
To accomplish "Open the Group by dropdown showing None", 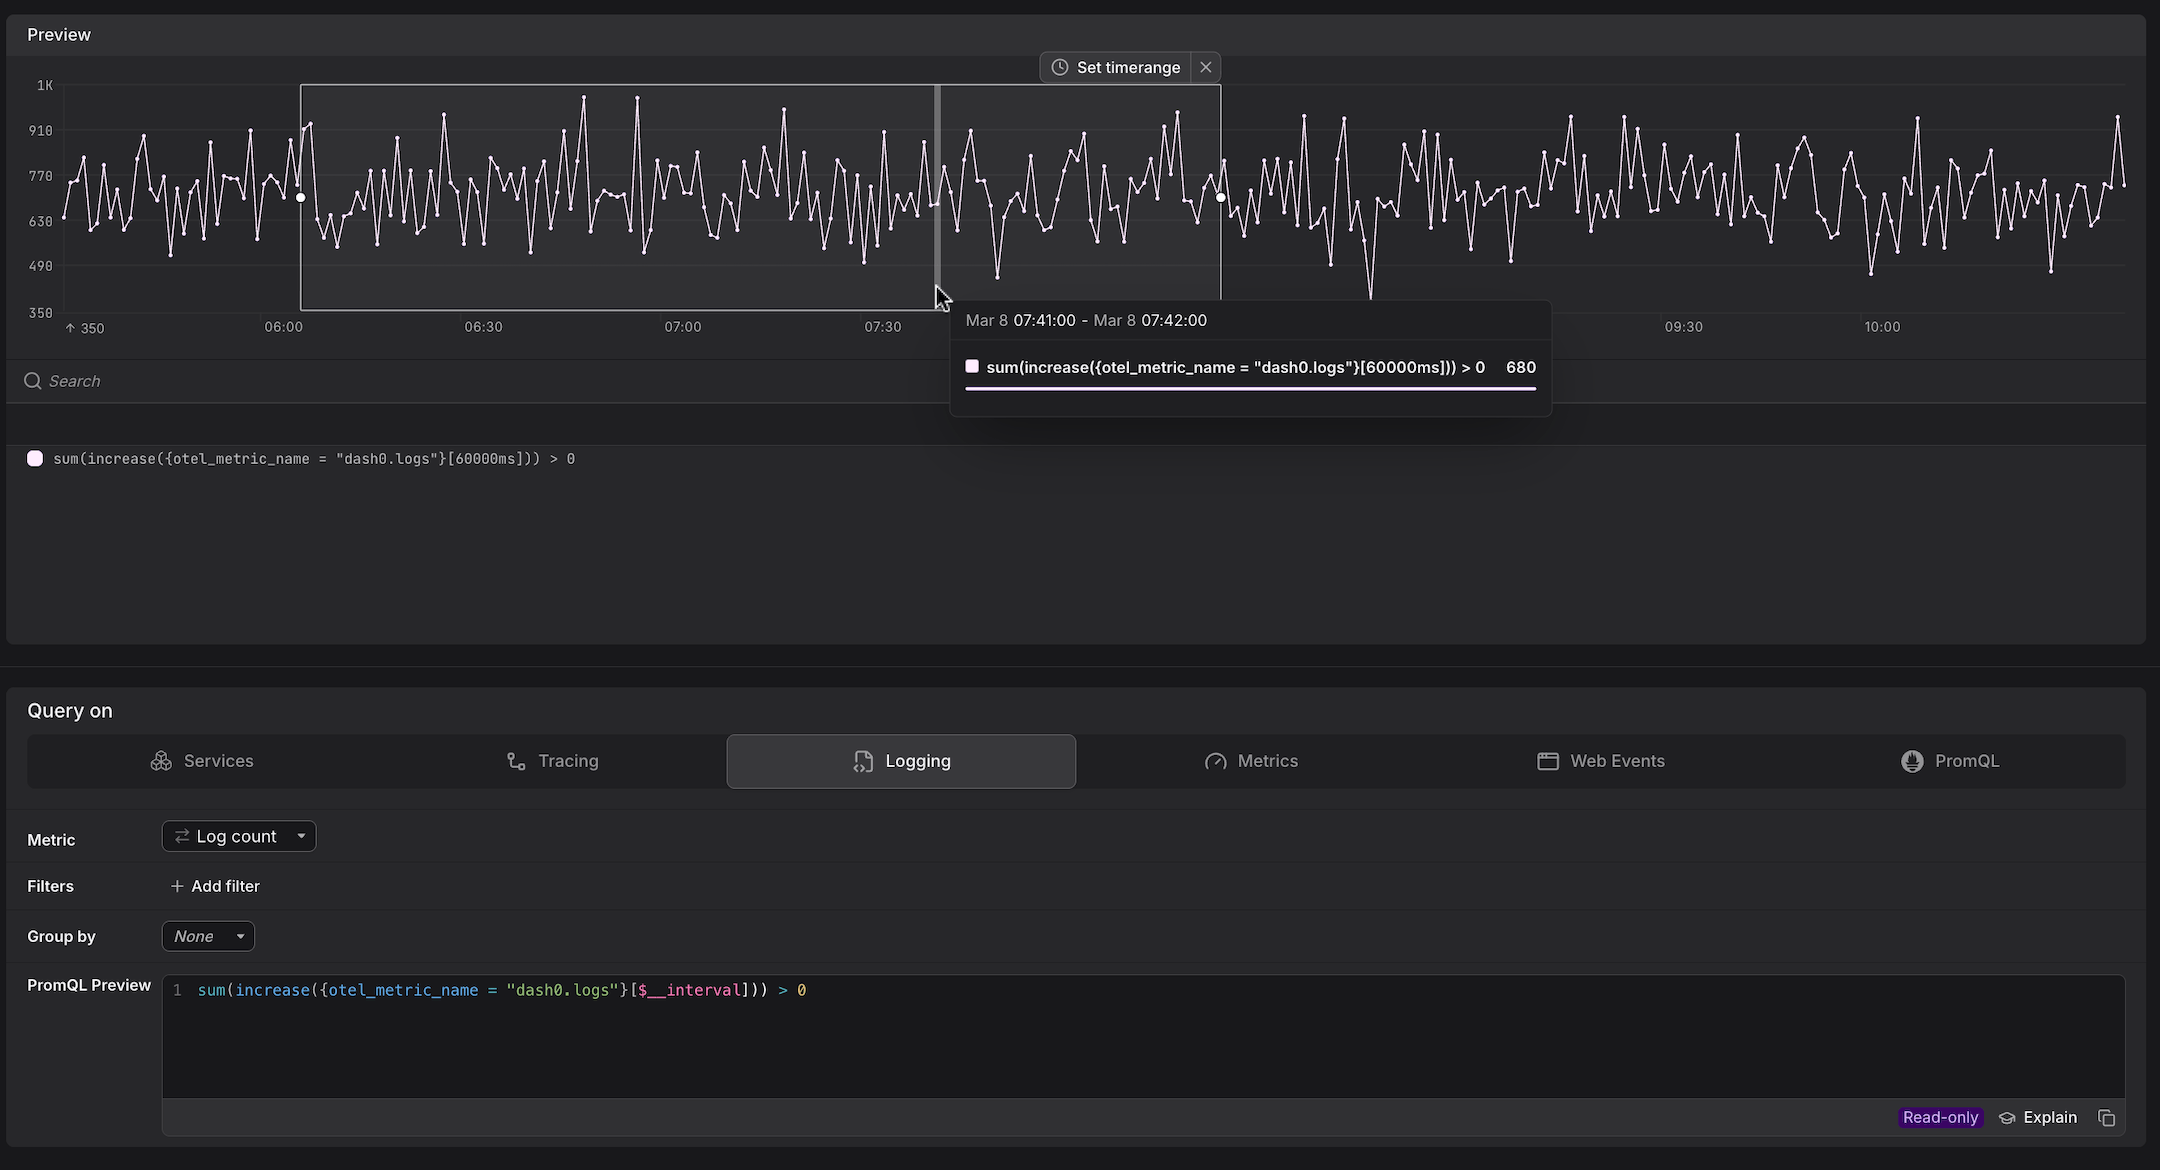I will pos(208,936).
